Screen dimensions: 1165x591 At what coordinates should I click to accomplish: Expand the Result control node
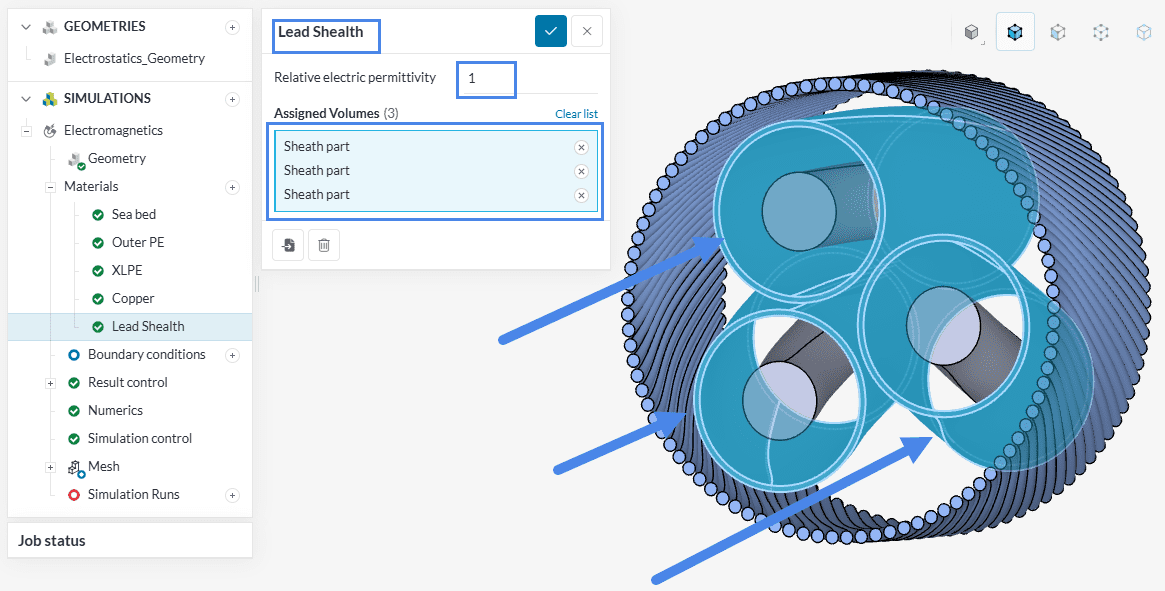point(50,383)
